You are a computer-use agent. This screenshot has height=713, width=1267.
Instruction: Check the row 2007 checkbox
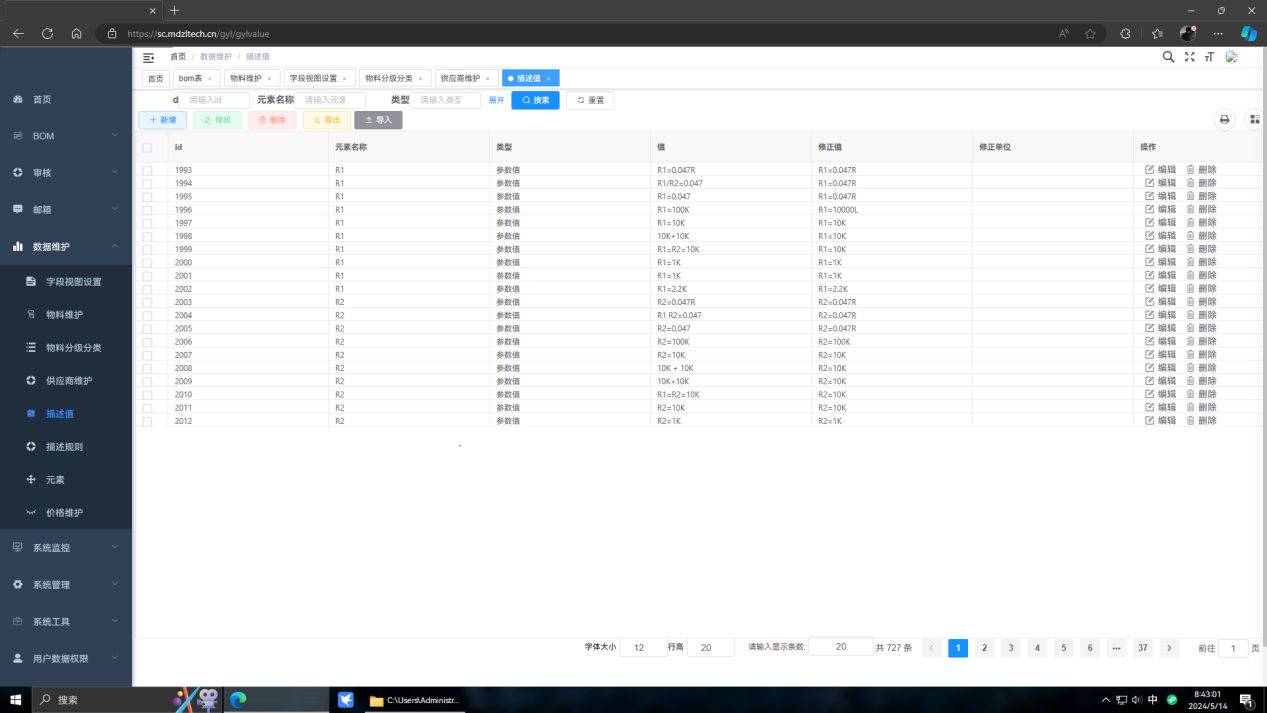pyautogui.click(x=147, y=356)
